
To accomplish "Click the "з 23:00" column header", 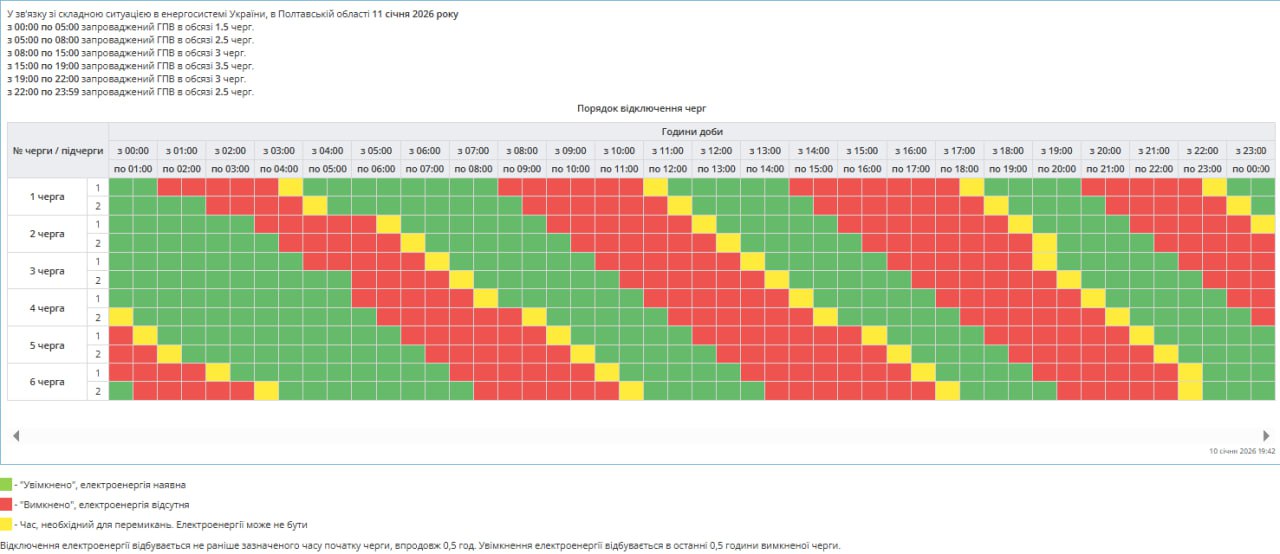I will pyautogui.click(x=1250, y=150).
